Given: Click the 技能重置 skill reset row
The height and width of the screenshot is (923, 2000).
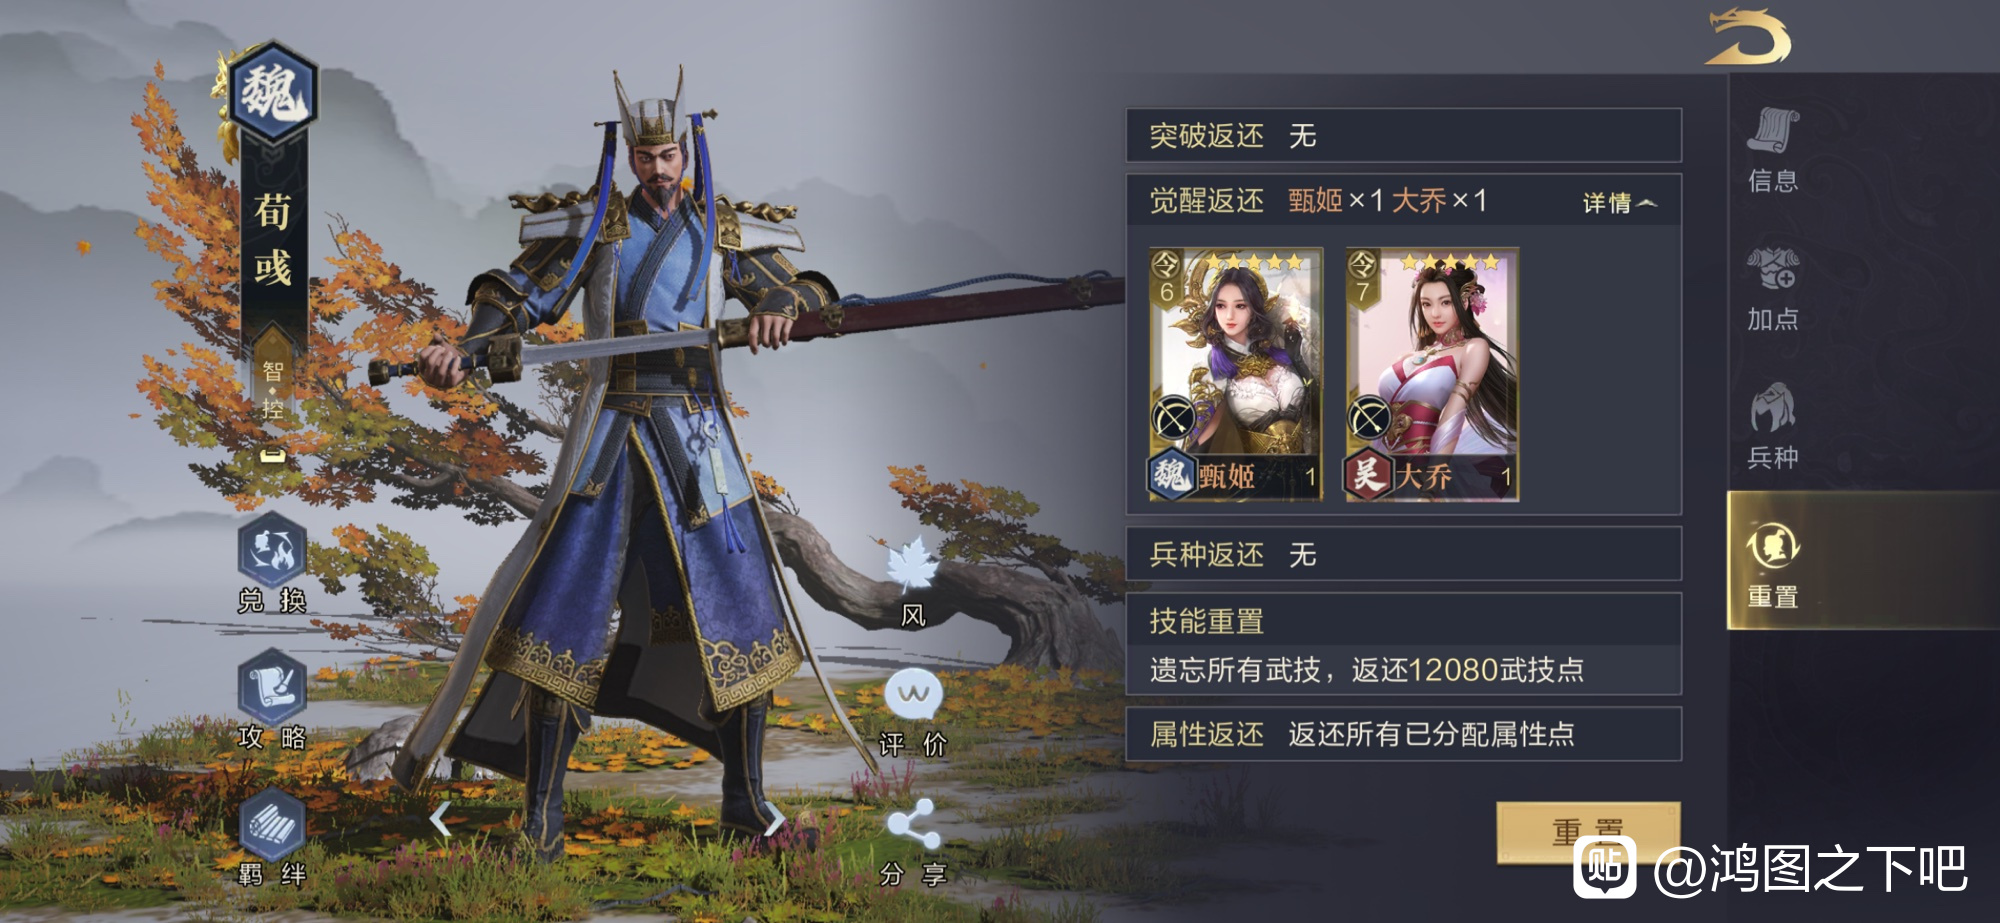Looking at the screenshot, I should click(x=1404, y=644).
